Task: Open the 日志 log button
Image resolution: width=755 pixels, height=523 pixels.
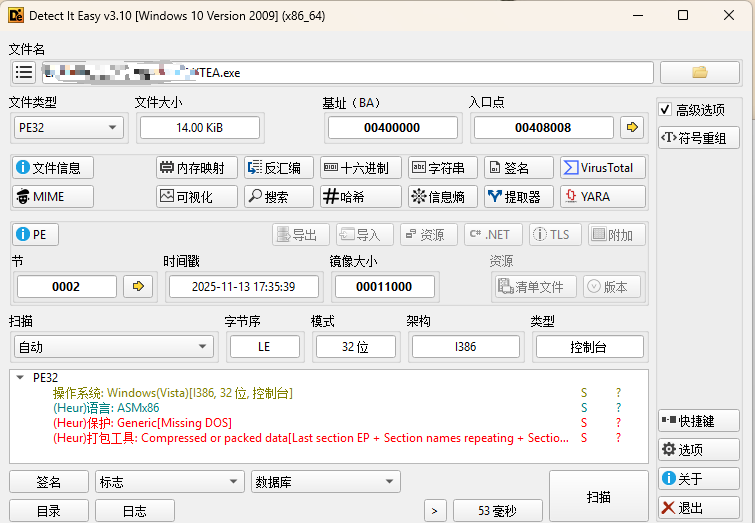Action: [134, 510]
